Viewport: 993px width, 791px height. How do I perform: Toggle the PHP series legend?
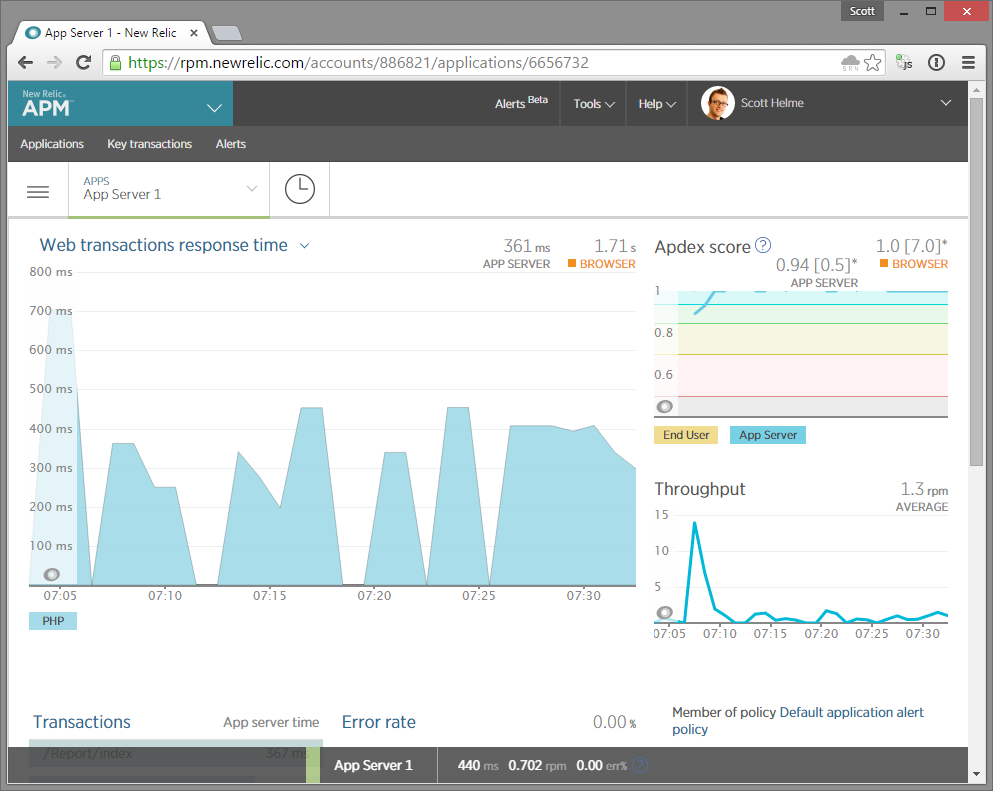click(x=53, y=621)
